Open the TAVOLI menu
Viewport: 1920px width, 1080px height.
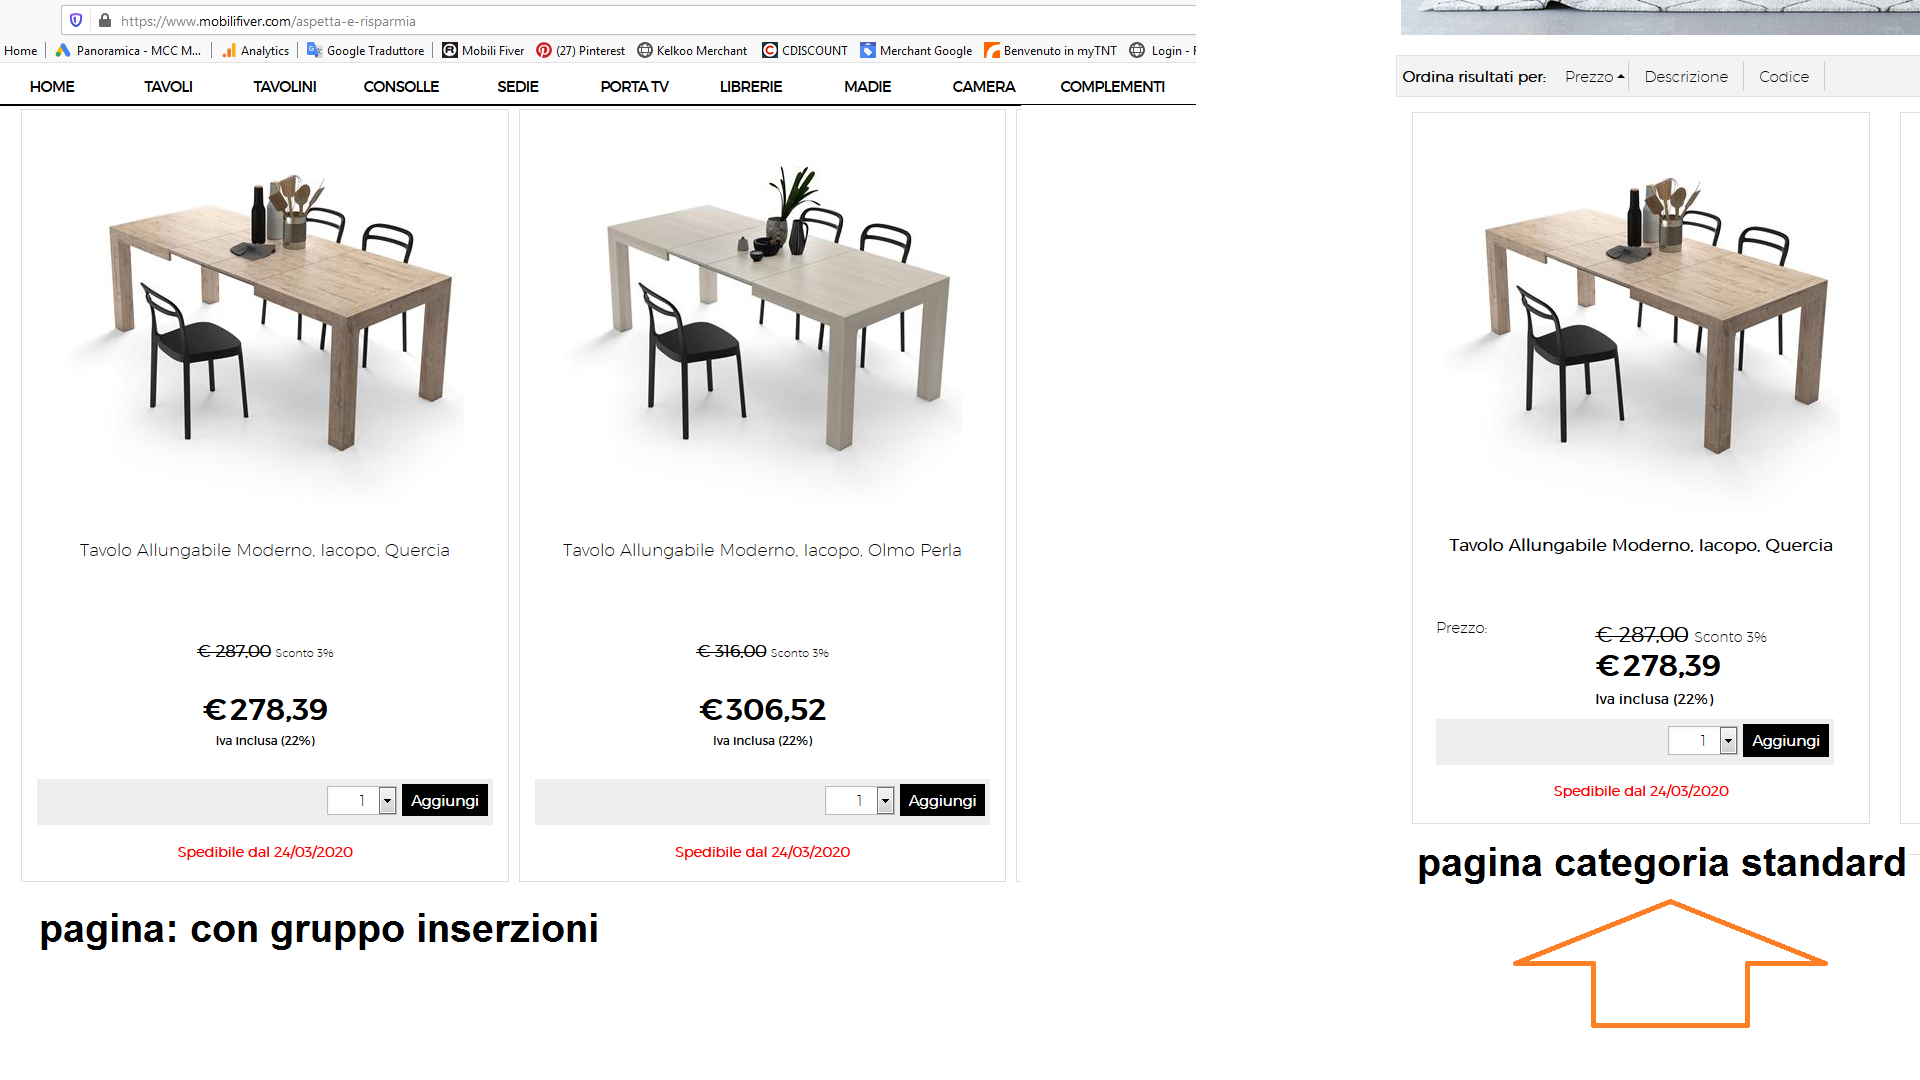(x=168, y=87)
